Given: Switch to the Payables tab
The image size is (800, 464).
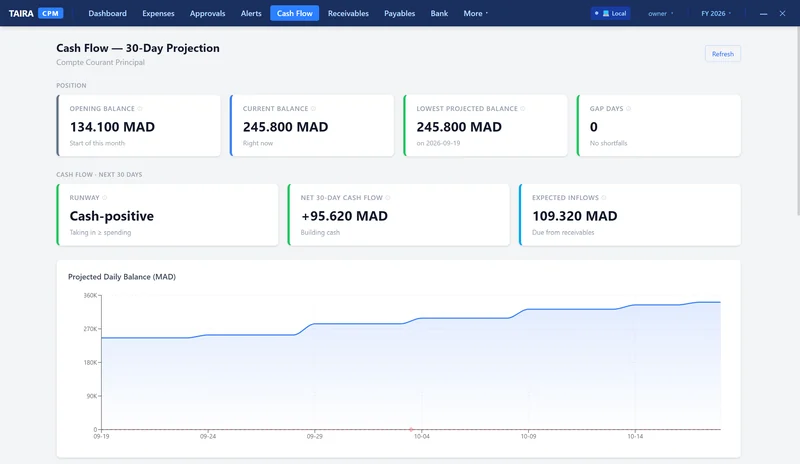Looking at the screenshot, I should coord(399,13).
